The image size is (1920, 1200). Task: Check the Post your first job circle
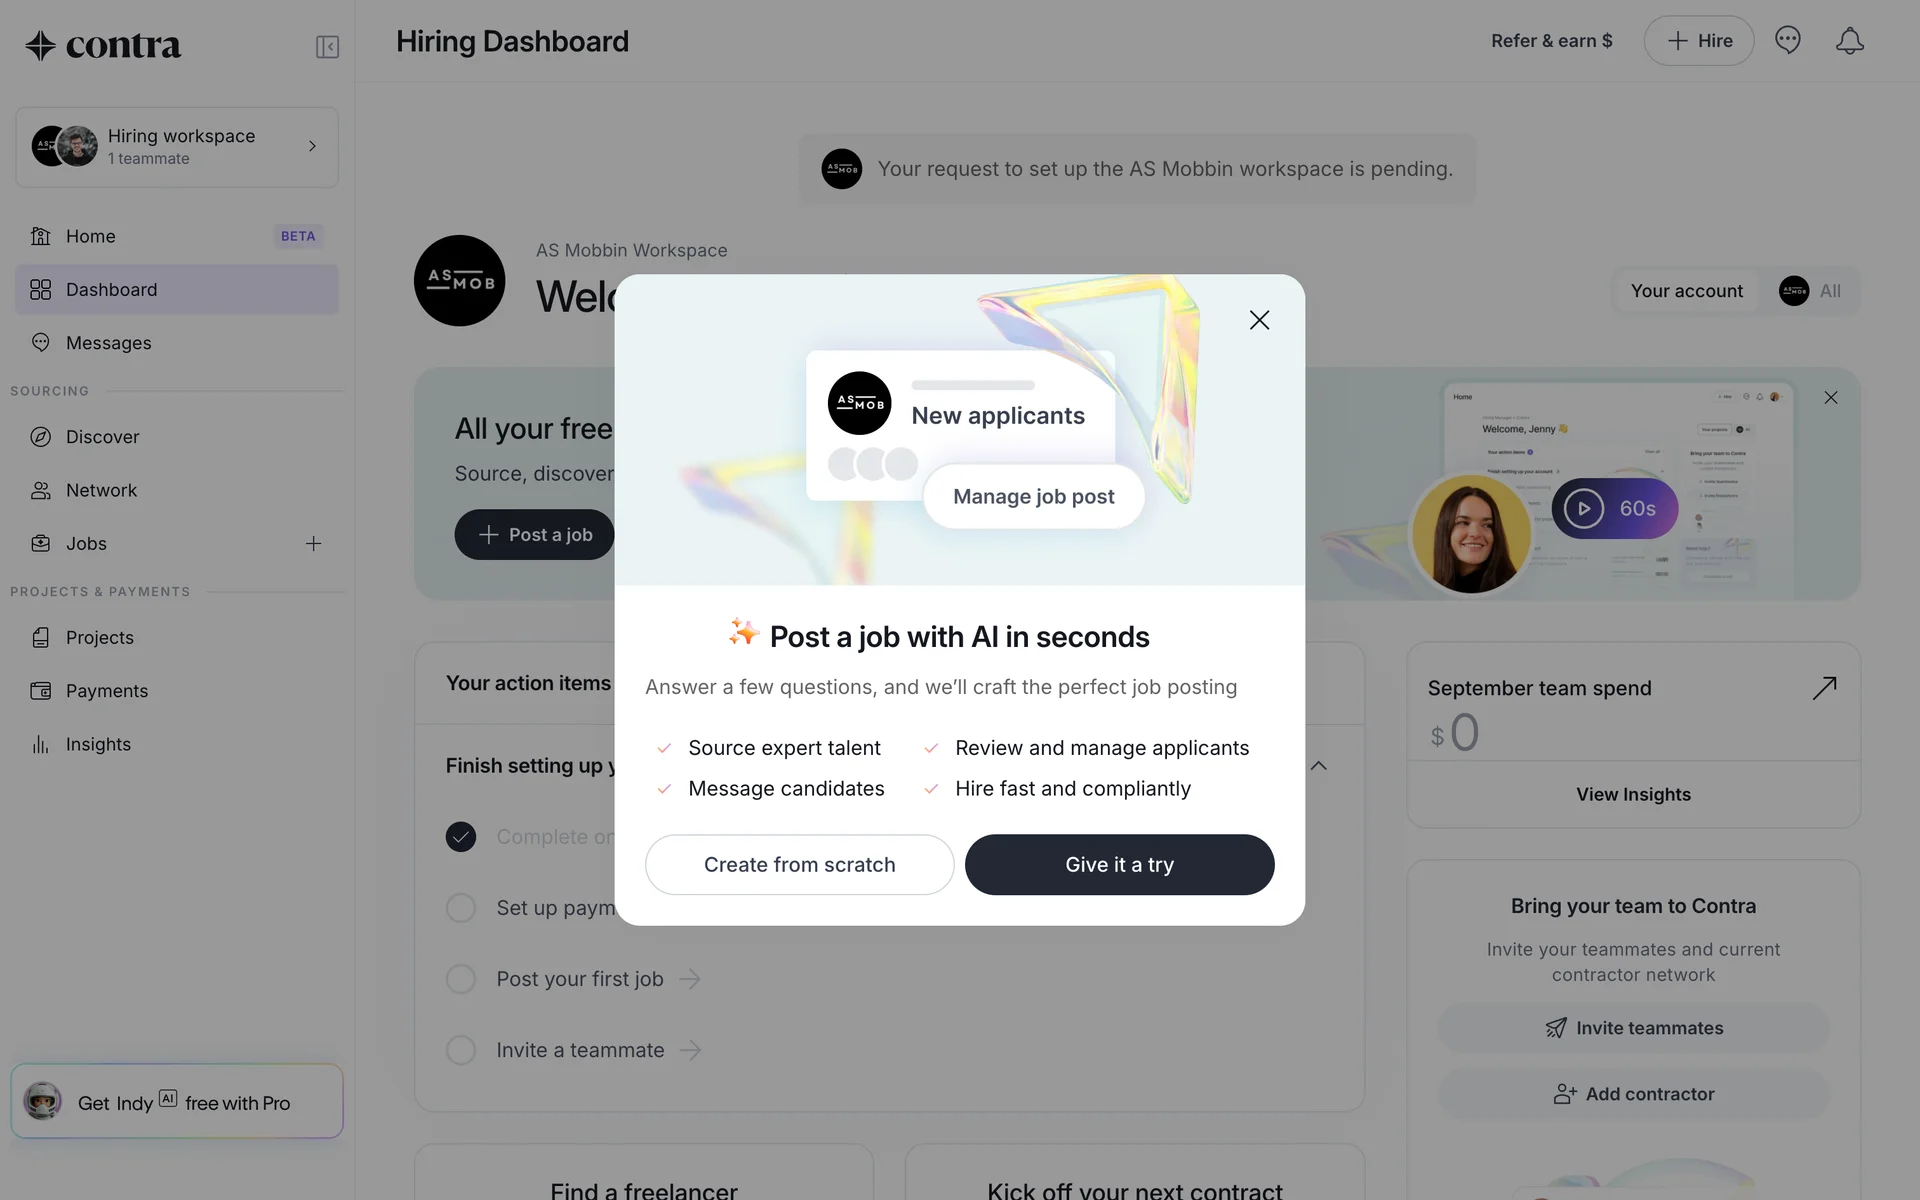(461, 979)
